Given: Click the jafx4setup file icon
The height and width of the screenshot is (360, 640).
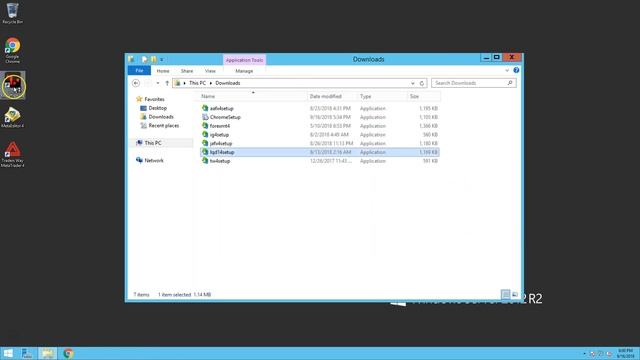Looking at the screenshot, I should click(205, 143).
